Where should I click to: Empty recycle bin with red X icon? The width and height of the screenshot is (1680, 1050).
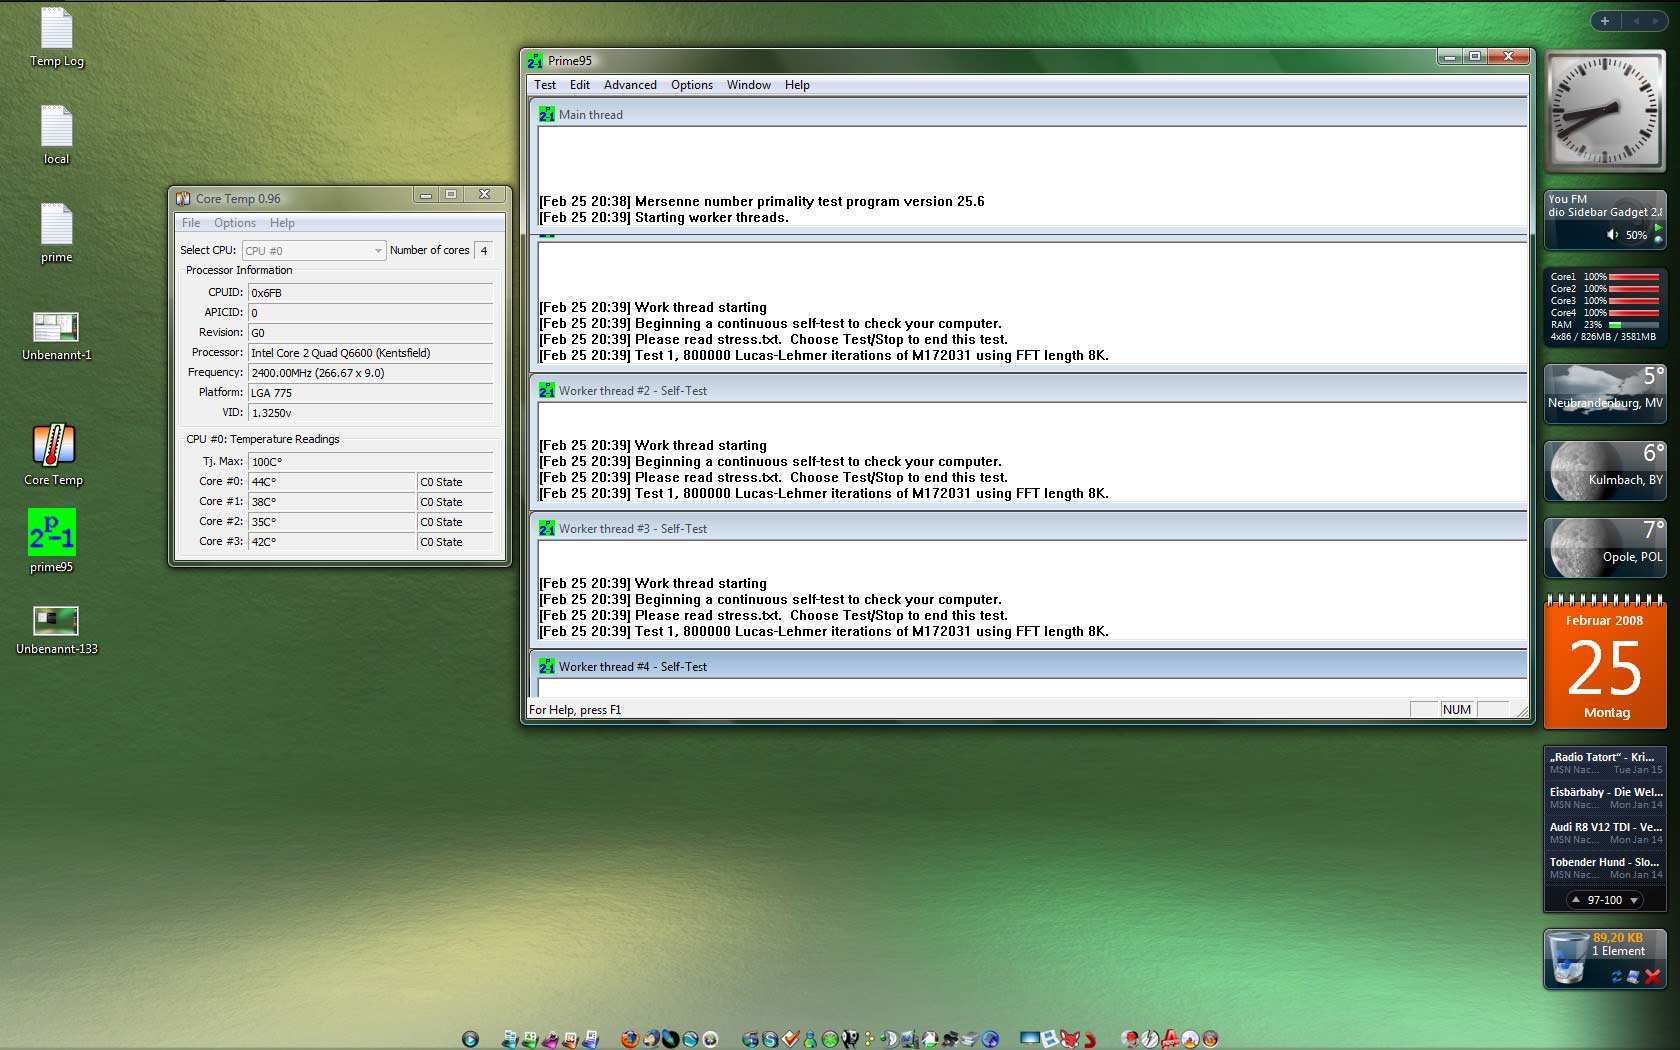pyautogui.click(x=1652, y=977)
